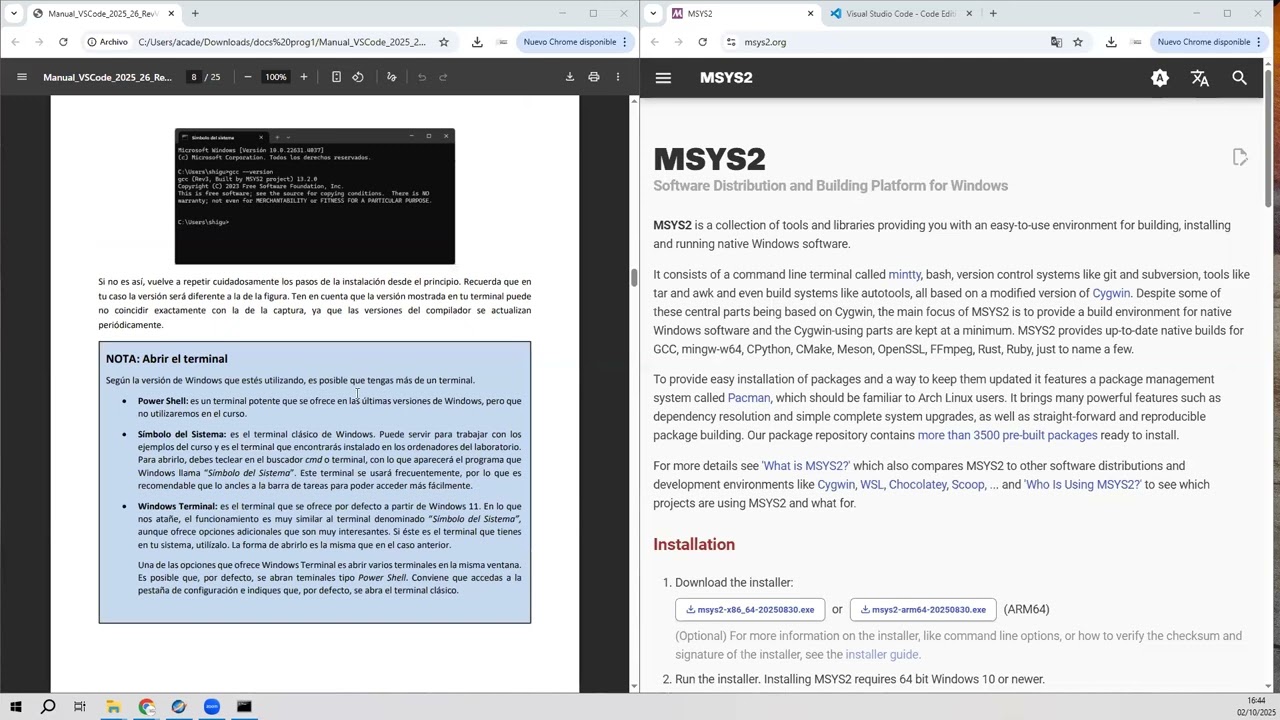
Task: Open the Cygwin link in first paragraph
Action: [1111, 294]
